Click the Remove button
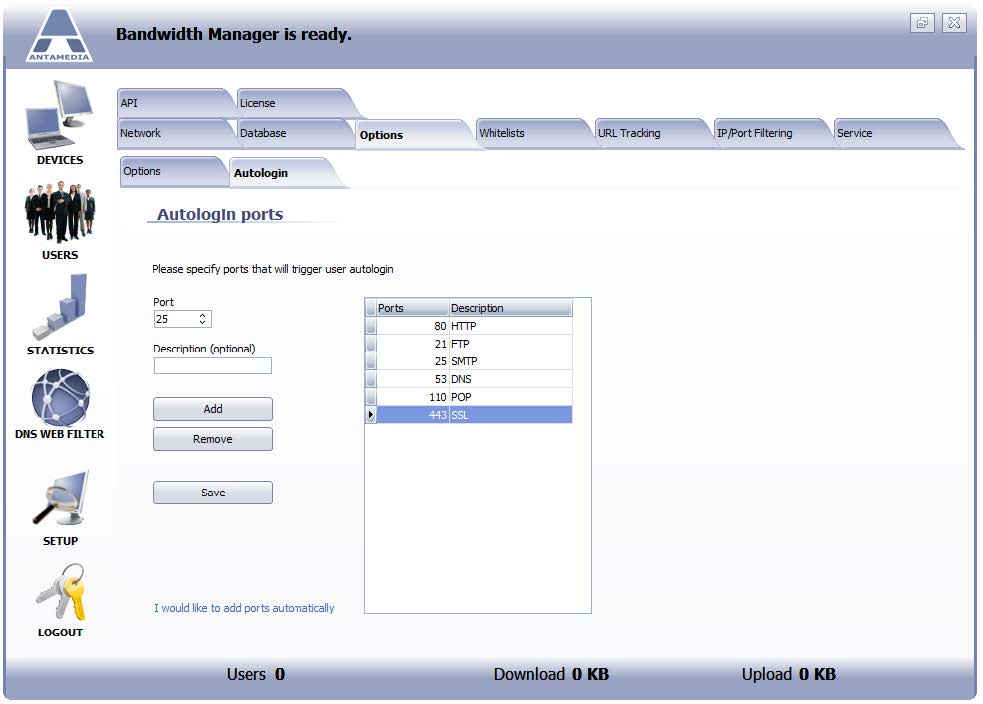 pos(213,439)
